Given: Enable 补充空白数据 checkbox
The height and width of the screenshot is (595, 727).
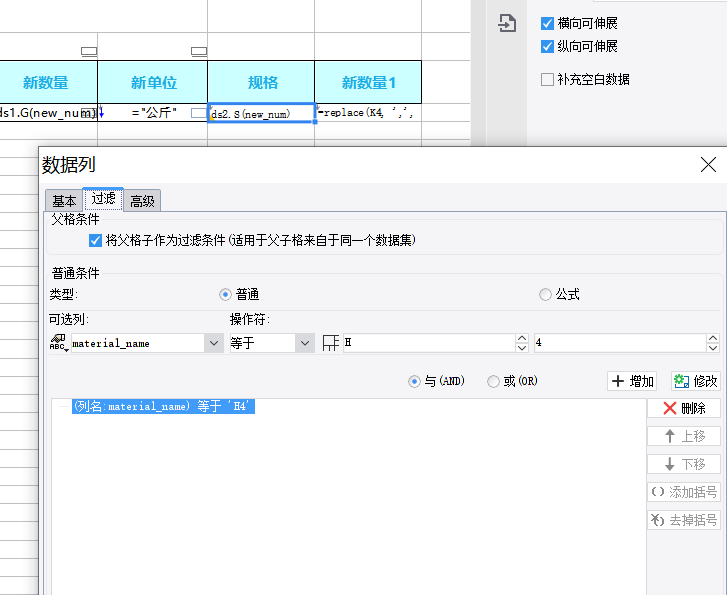Looking at the screenshot, I should coord(547,79).
